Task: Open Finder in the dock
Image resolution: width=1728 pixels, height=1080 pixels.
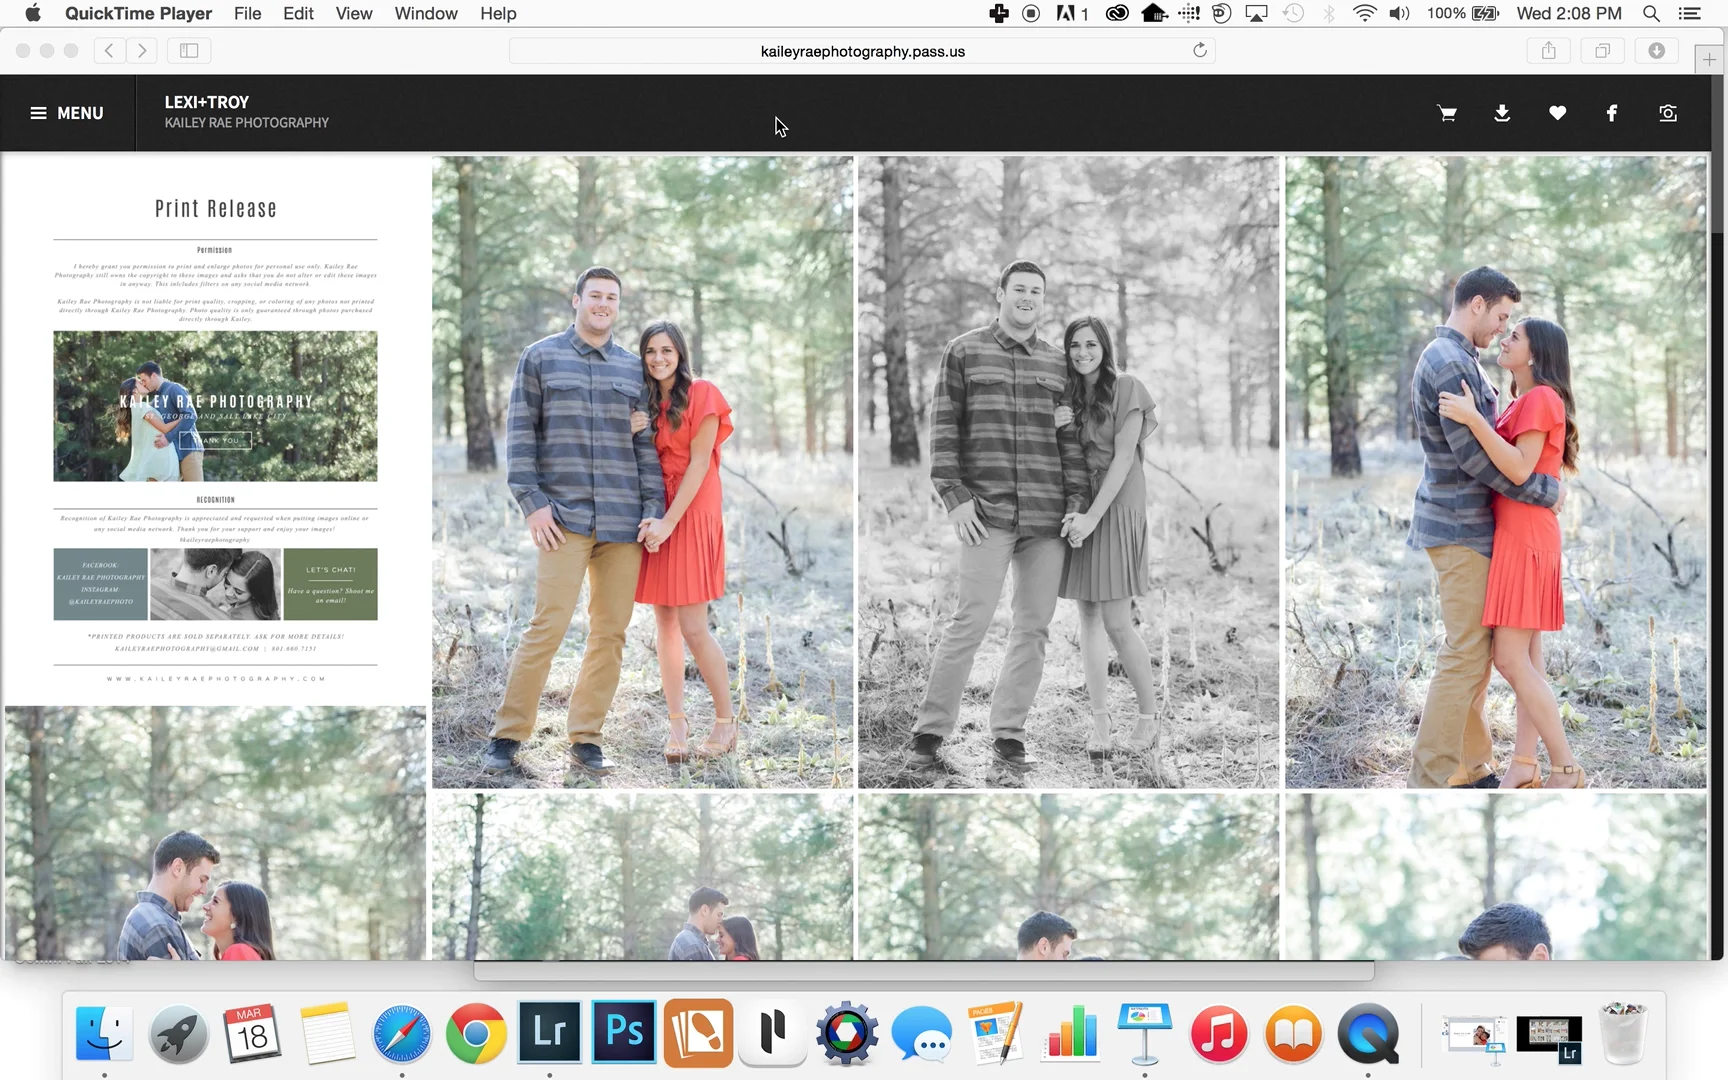Action: tap(104, 1033)
